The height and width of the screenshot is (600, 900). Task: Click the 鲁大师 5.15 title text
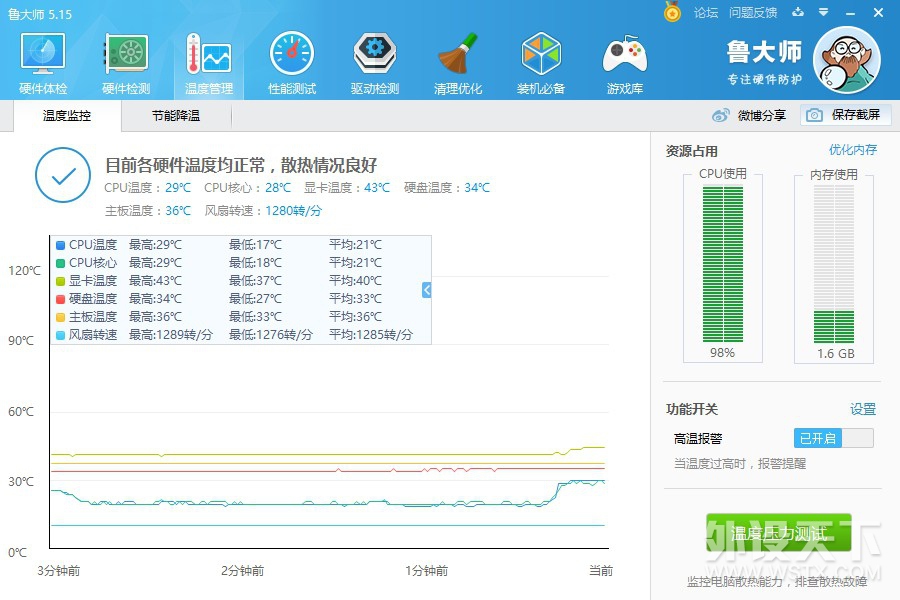pos(40,14)
